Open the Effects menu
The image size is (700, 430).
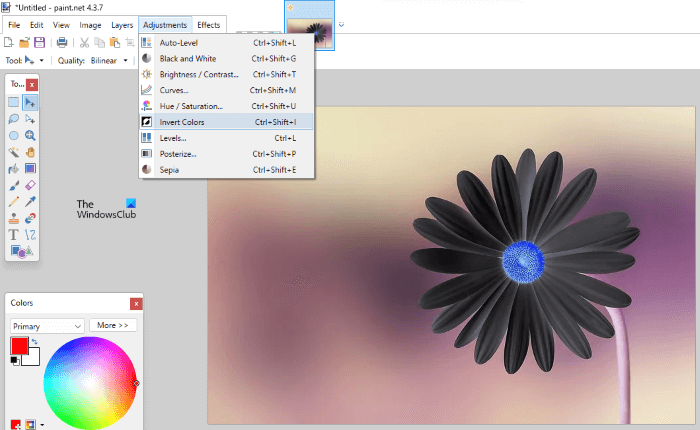point(208,24)
